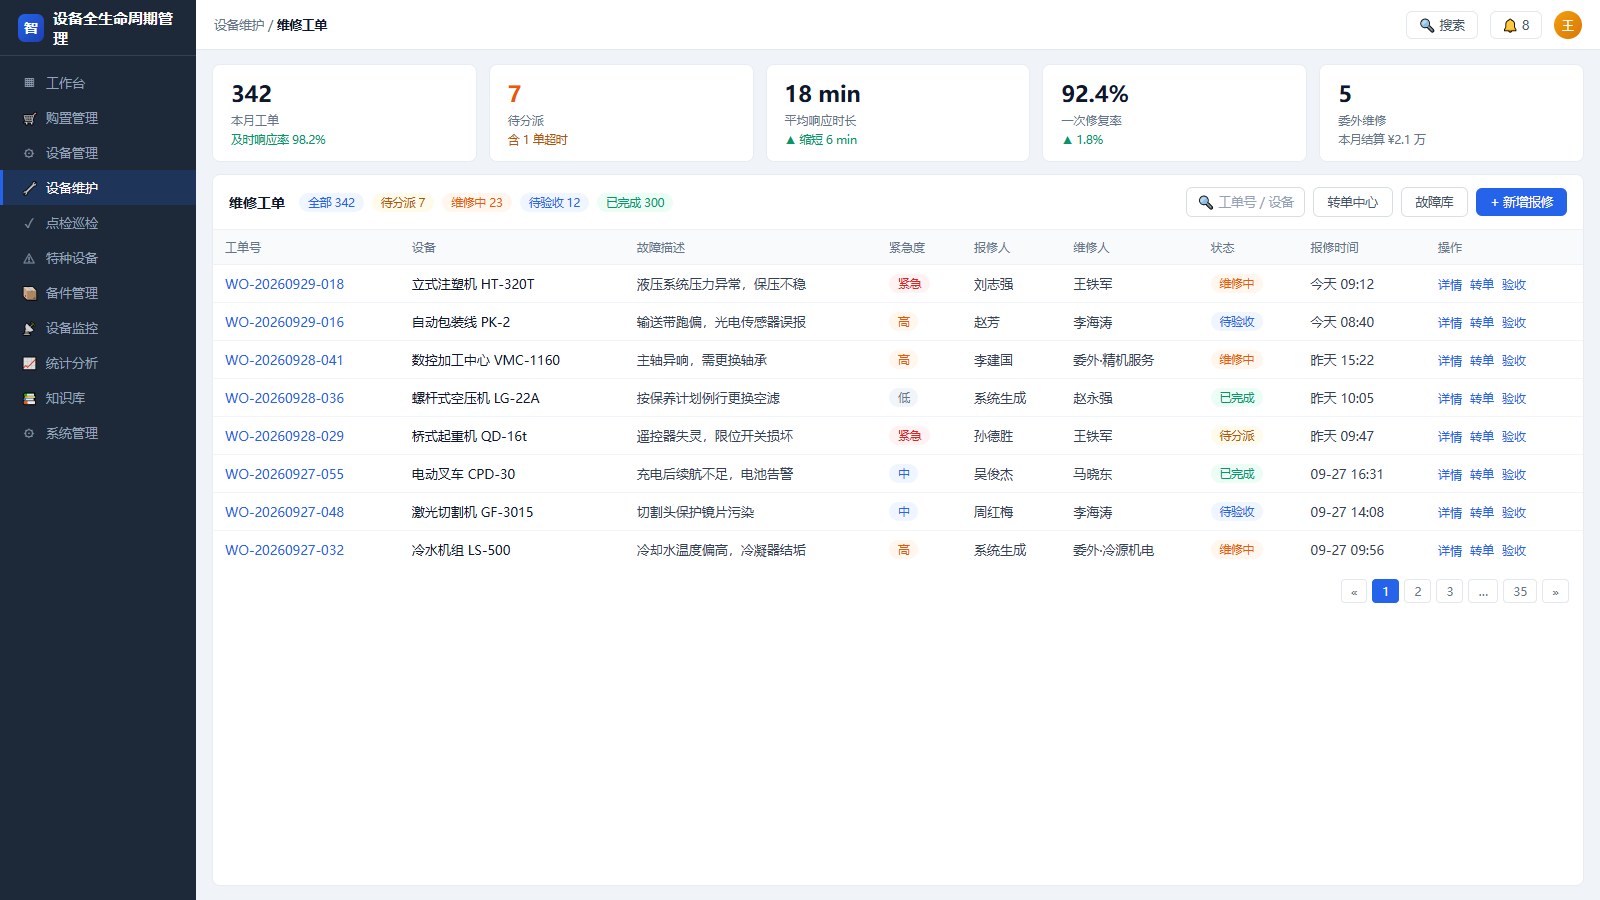Click the 342 本月工单 statistics card
The image size is (1600, 900).
[344, 113]
